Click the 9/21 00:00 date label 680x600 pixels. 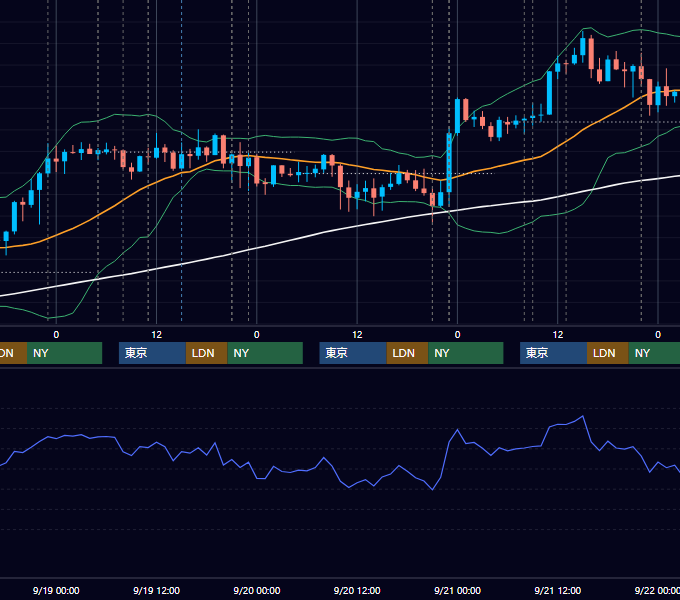[458, 590]
